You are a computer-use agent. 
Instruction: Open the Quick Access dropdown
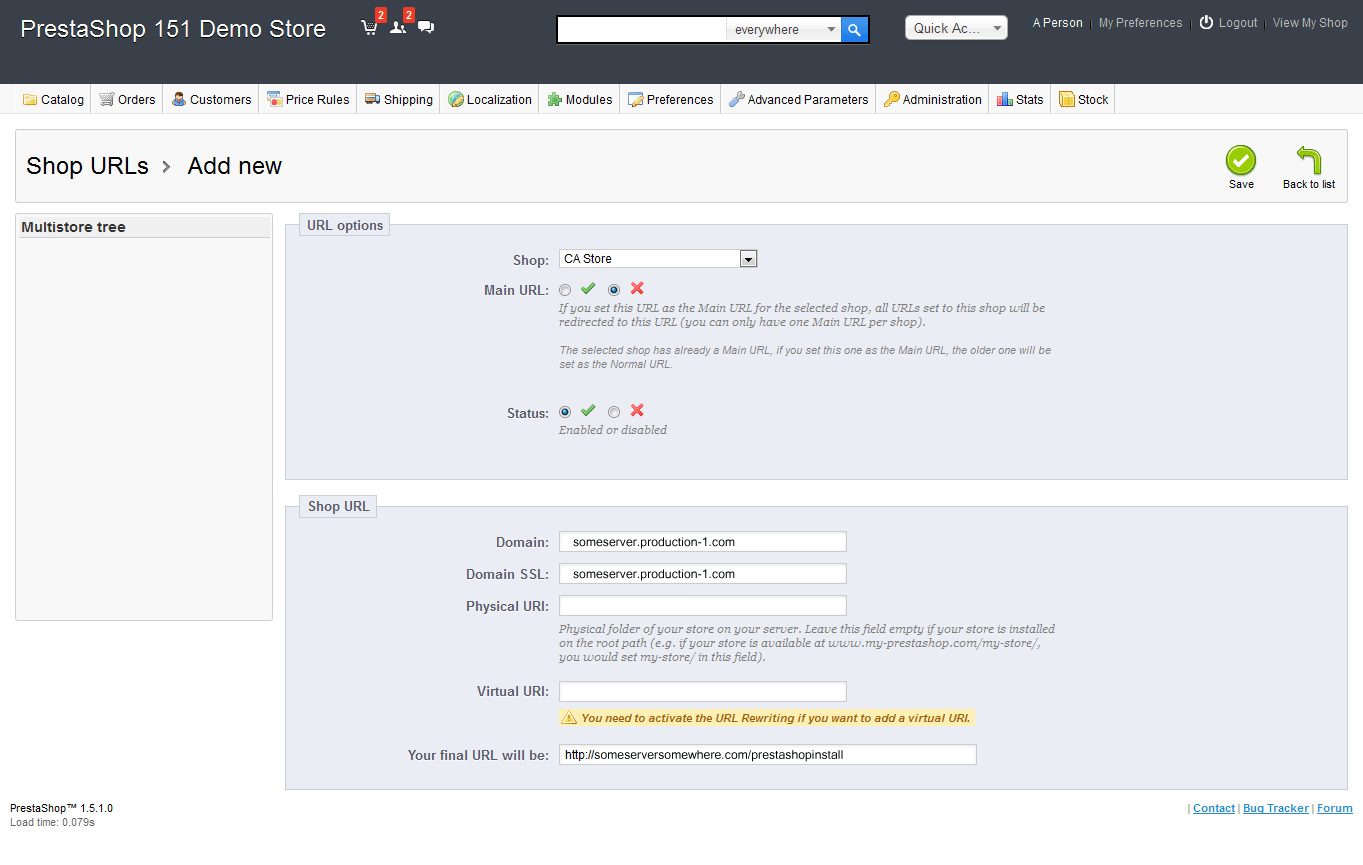[955, 28]
